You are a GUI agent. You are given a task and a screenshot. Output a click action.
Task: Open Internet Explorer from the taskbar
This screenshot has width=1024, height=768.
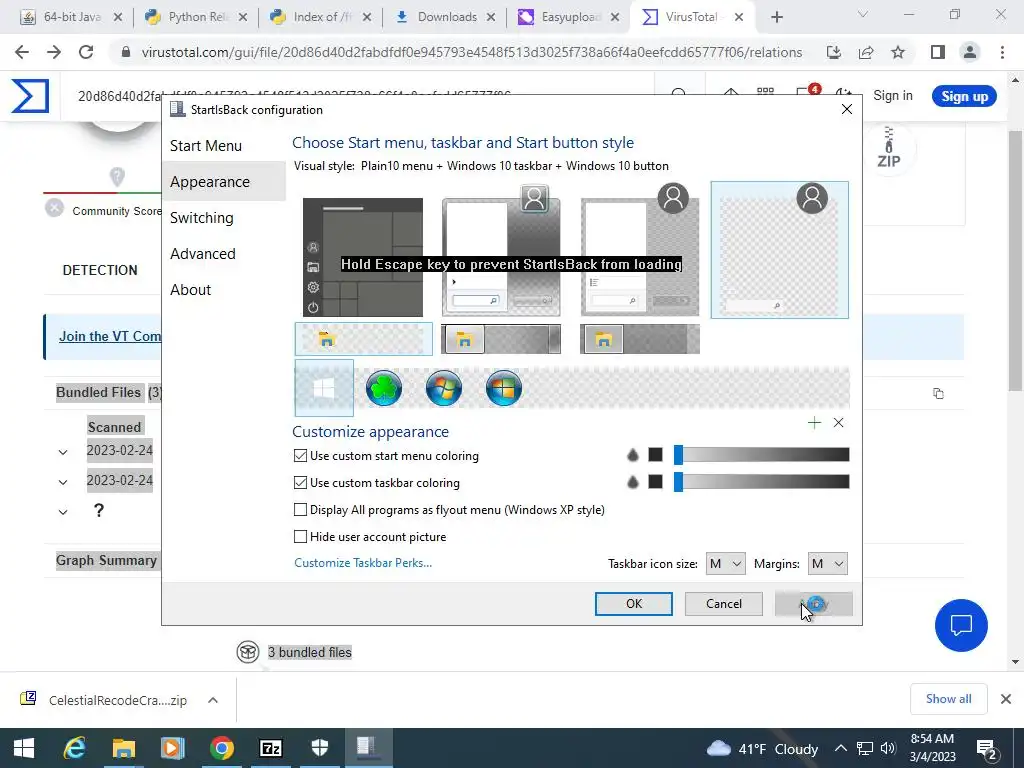75,748
